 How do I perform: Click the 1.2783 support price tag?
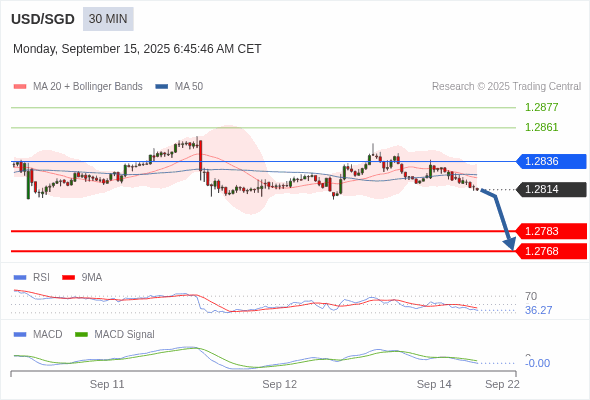[x=551, y=231]
